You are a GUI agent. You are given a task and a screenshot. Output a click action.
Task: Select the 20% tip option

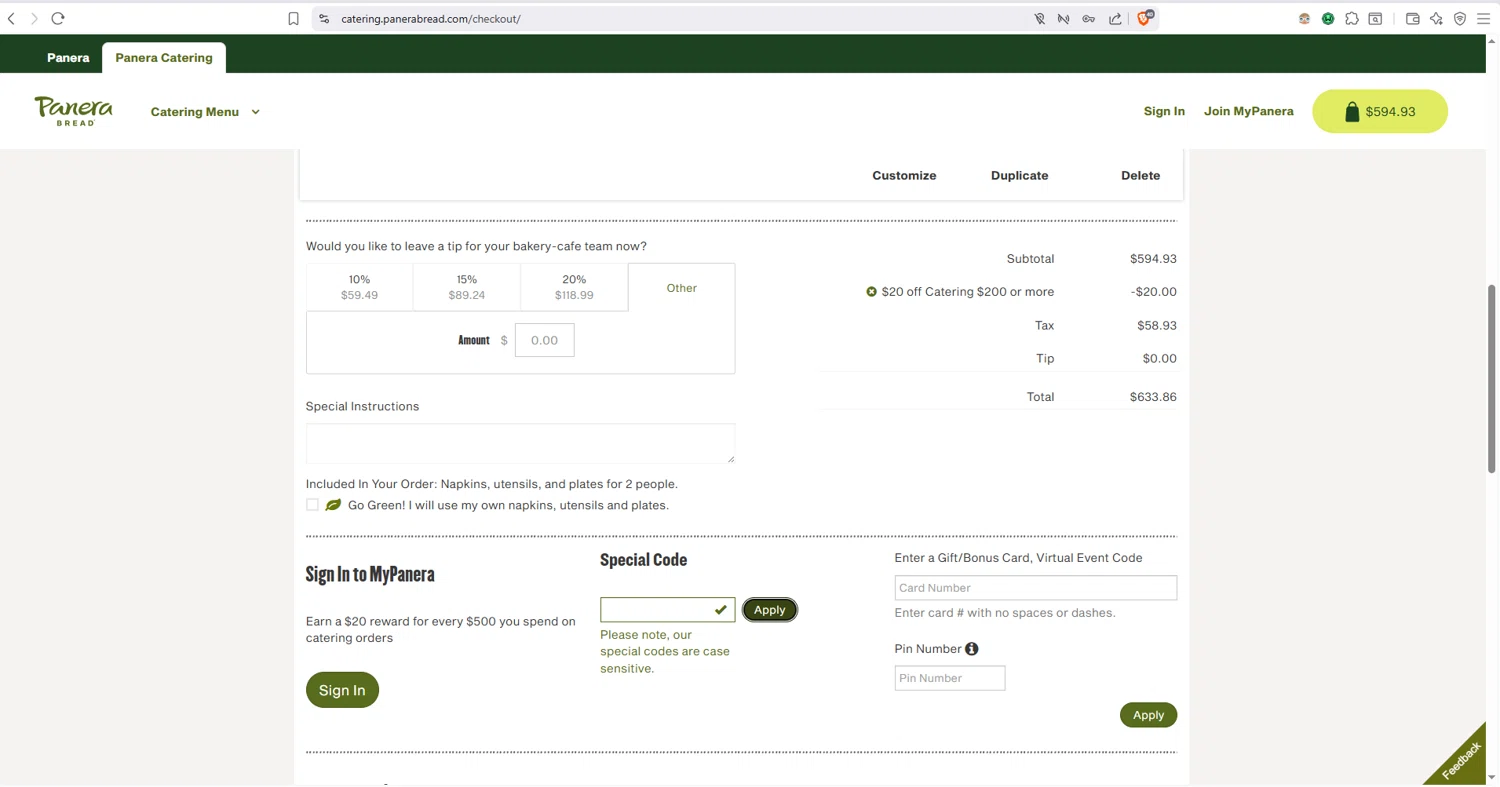tap(574, 287)
